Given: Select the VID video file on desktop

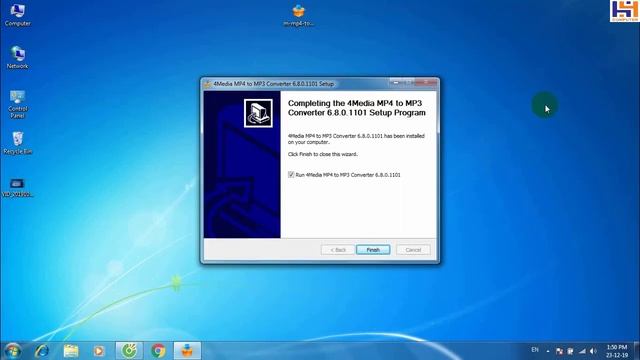Looking at the screenshot, I should [17, 188].
